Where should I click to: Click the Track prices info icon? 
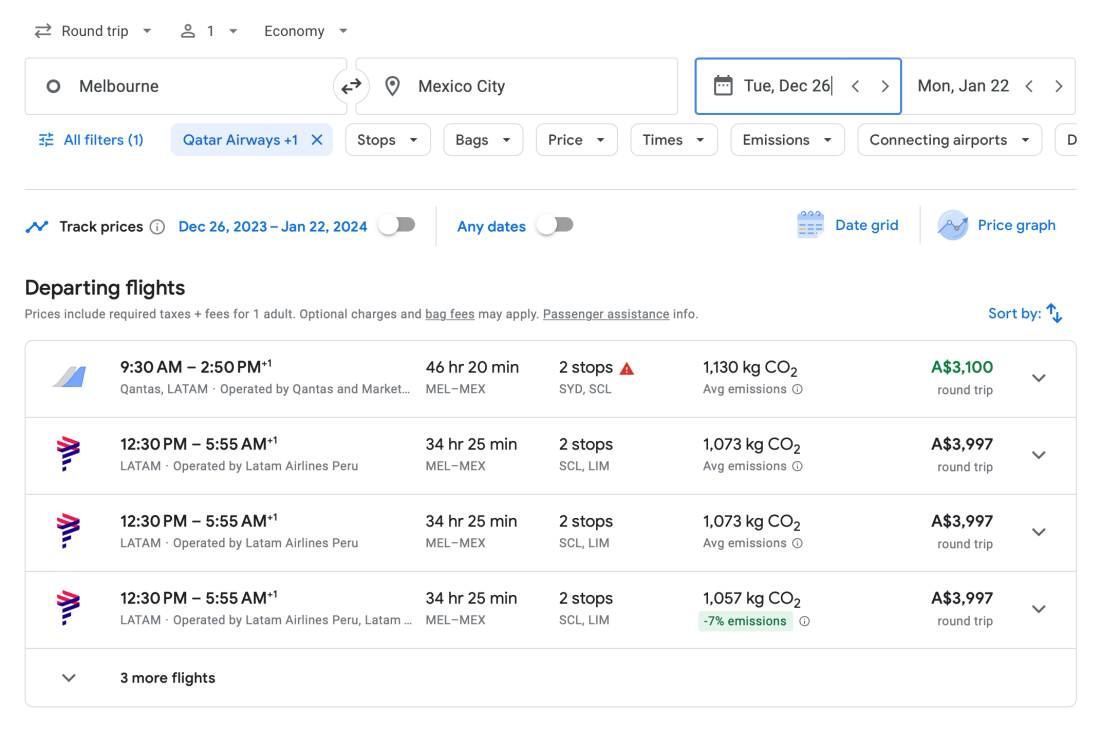click(x=157, y=227)
